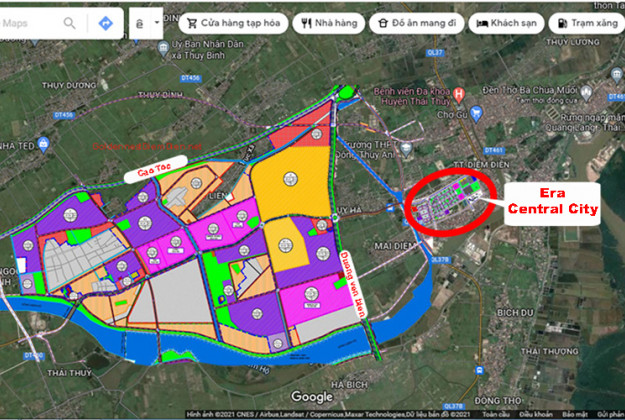Screen dimensions: 625x420
Task: Click the BÍCH DU area label
Action: [x=515, y=313]
